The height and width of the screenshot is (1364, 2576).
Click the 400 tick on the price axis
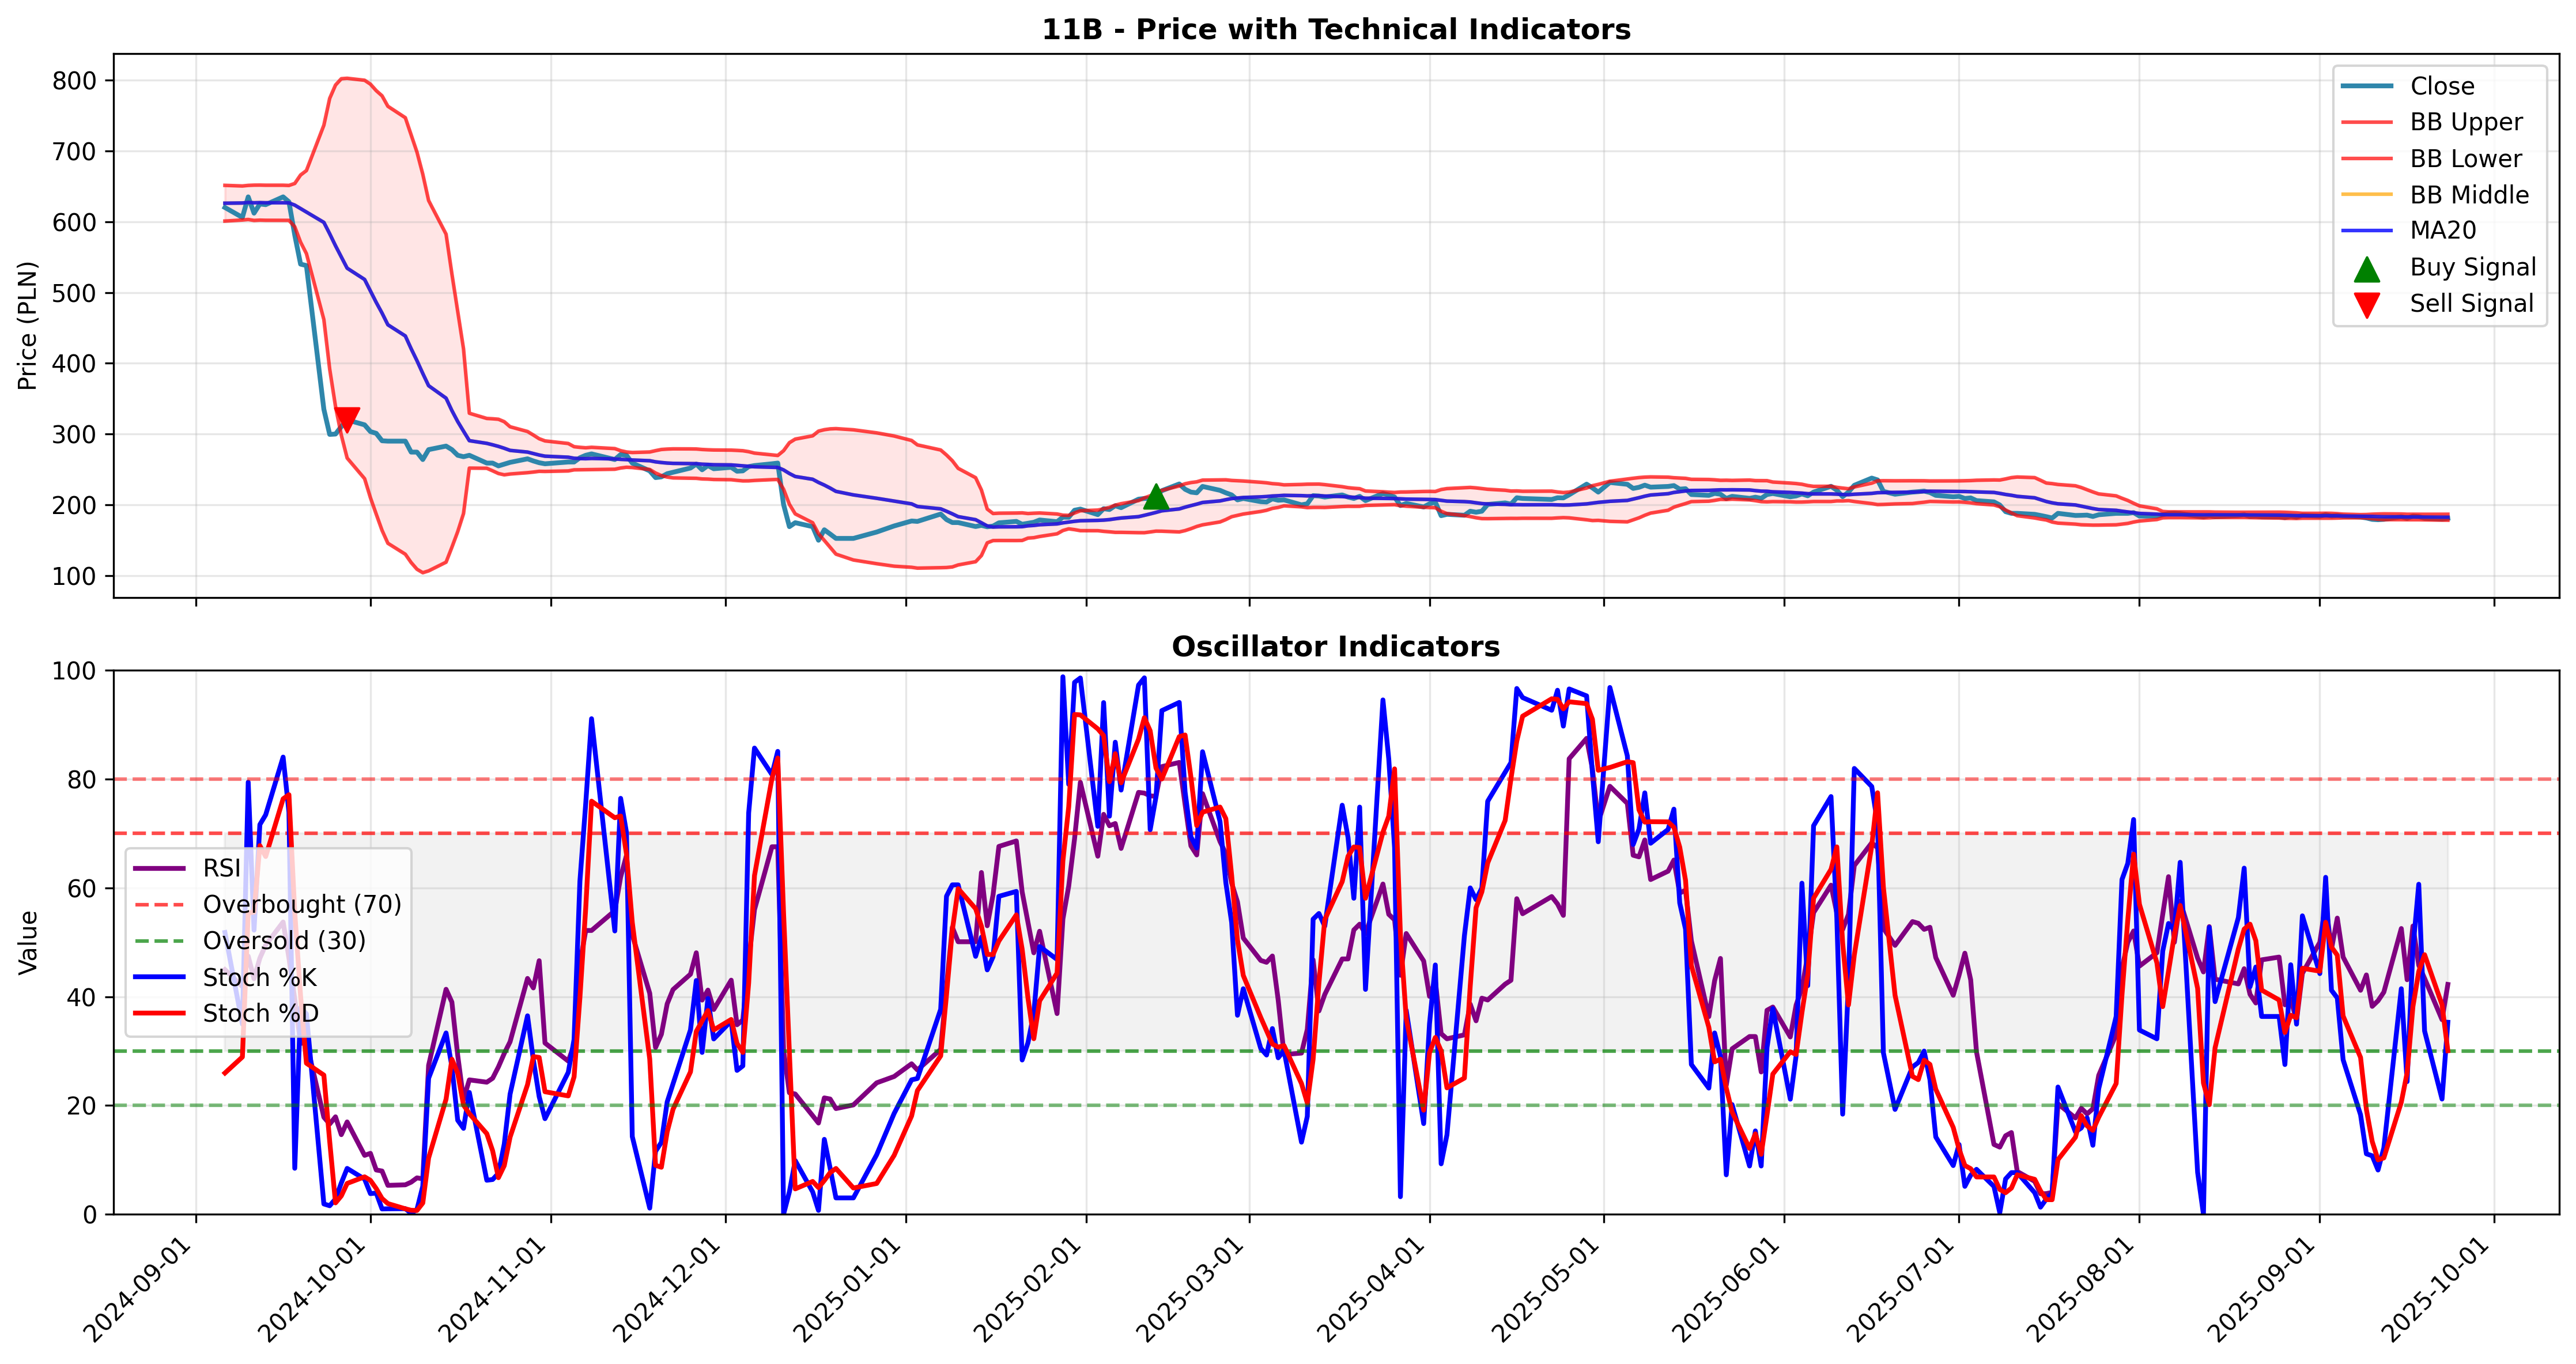tap(75, 364)
